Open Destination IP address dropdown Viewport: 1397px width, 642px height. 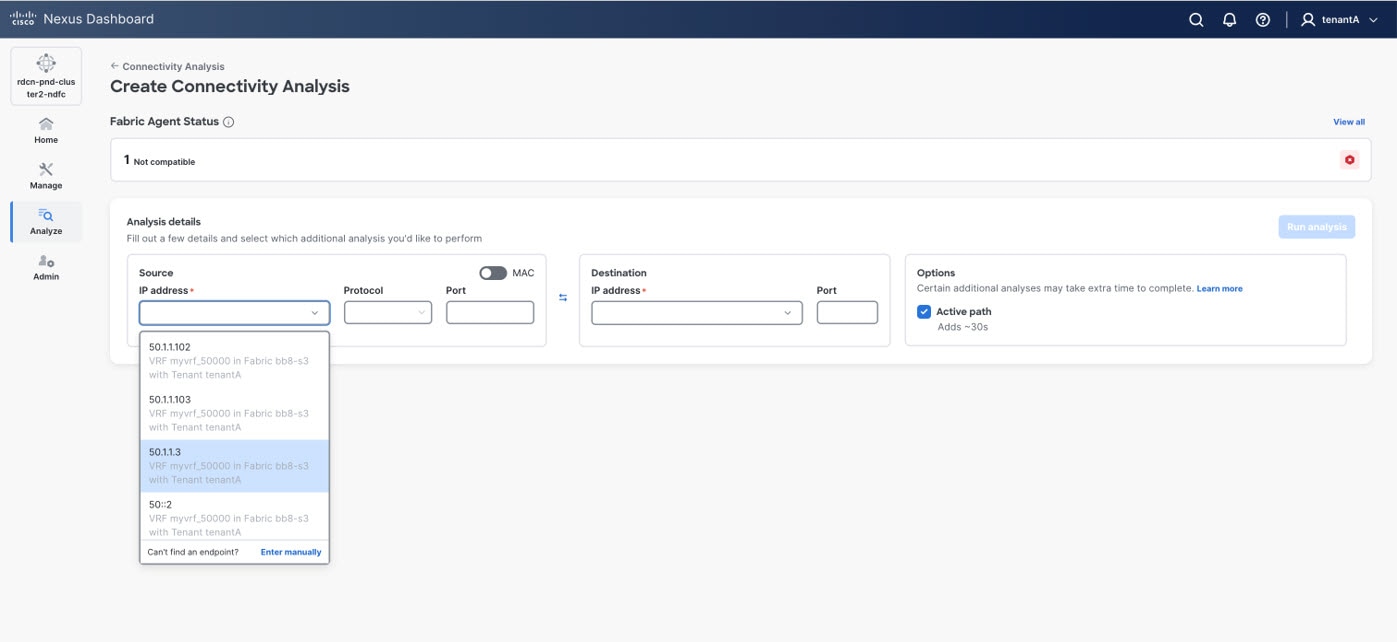pos(696,313)
